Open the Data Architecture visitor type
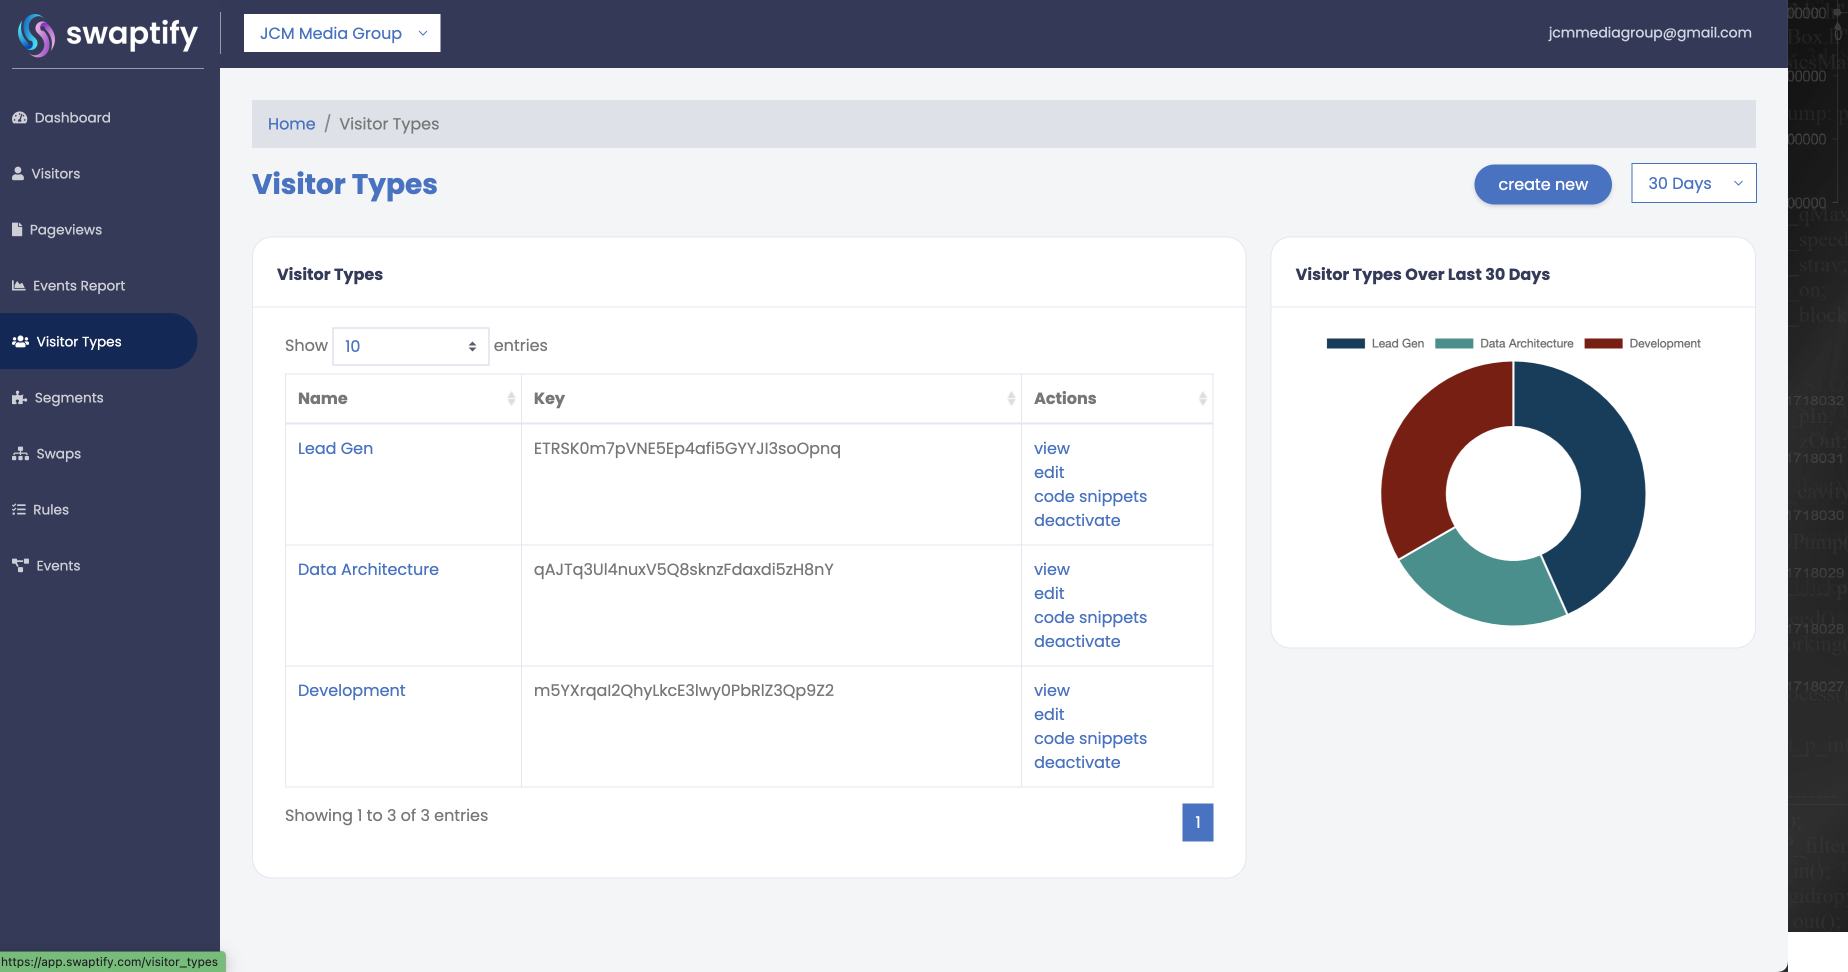 coord(368,570)
